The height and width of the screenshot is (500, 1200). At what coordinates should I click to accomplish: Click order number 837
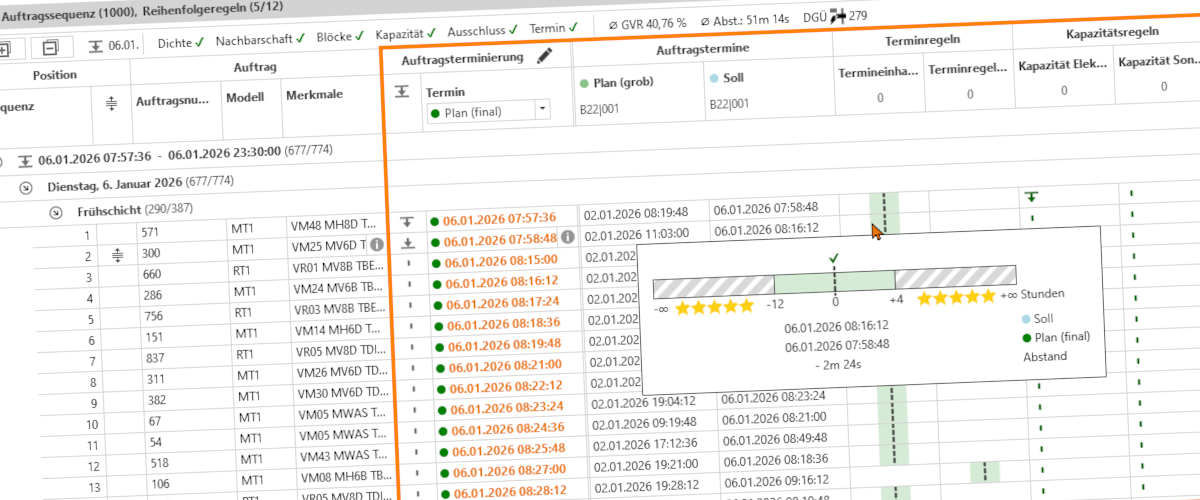click(155, 359)
